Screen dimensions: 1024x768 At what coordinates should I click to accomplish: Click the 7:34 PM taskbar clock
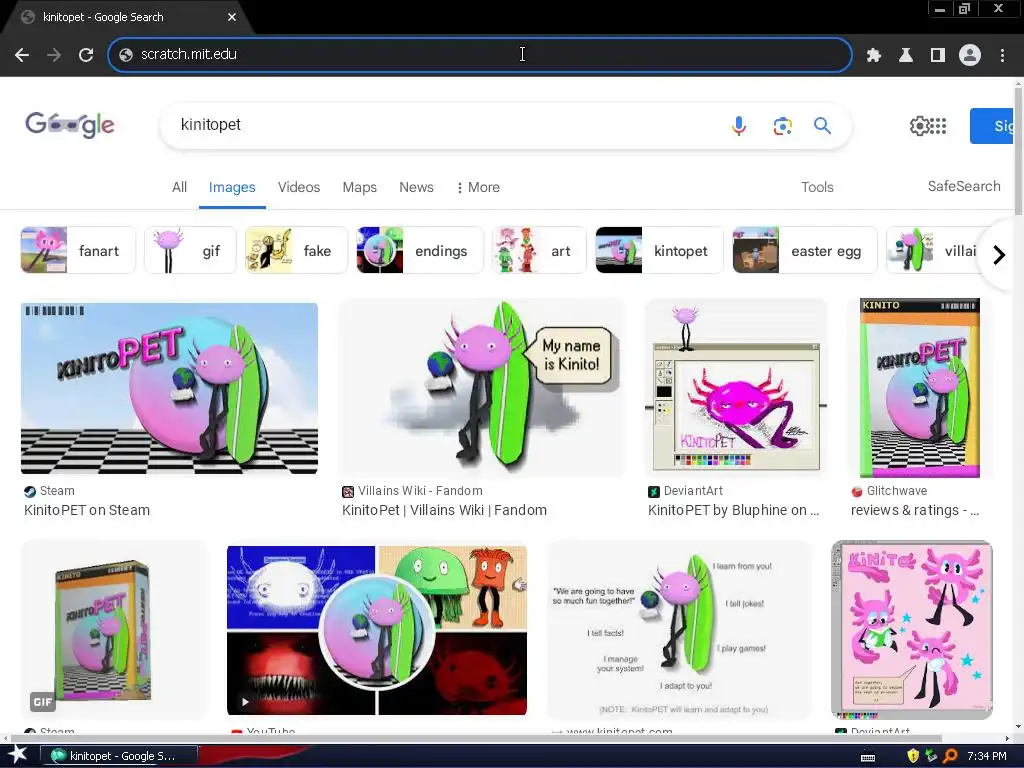(x=986, y=756)
